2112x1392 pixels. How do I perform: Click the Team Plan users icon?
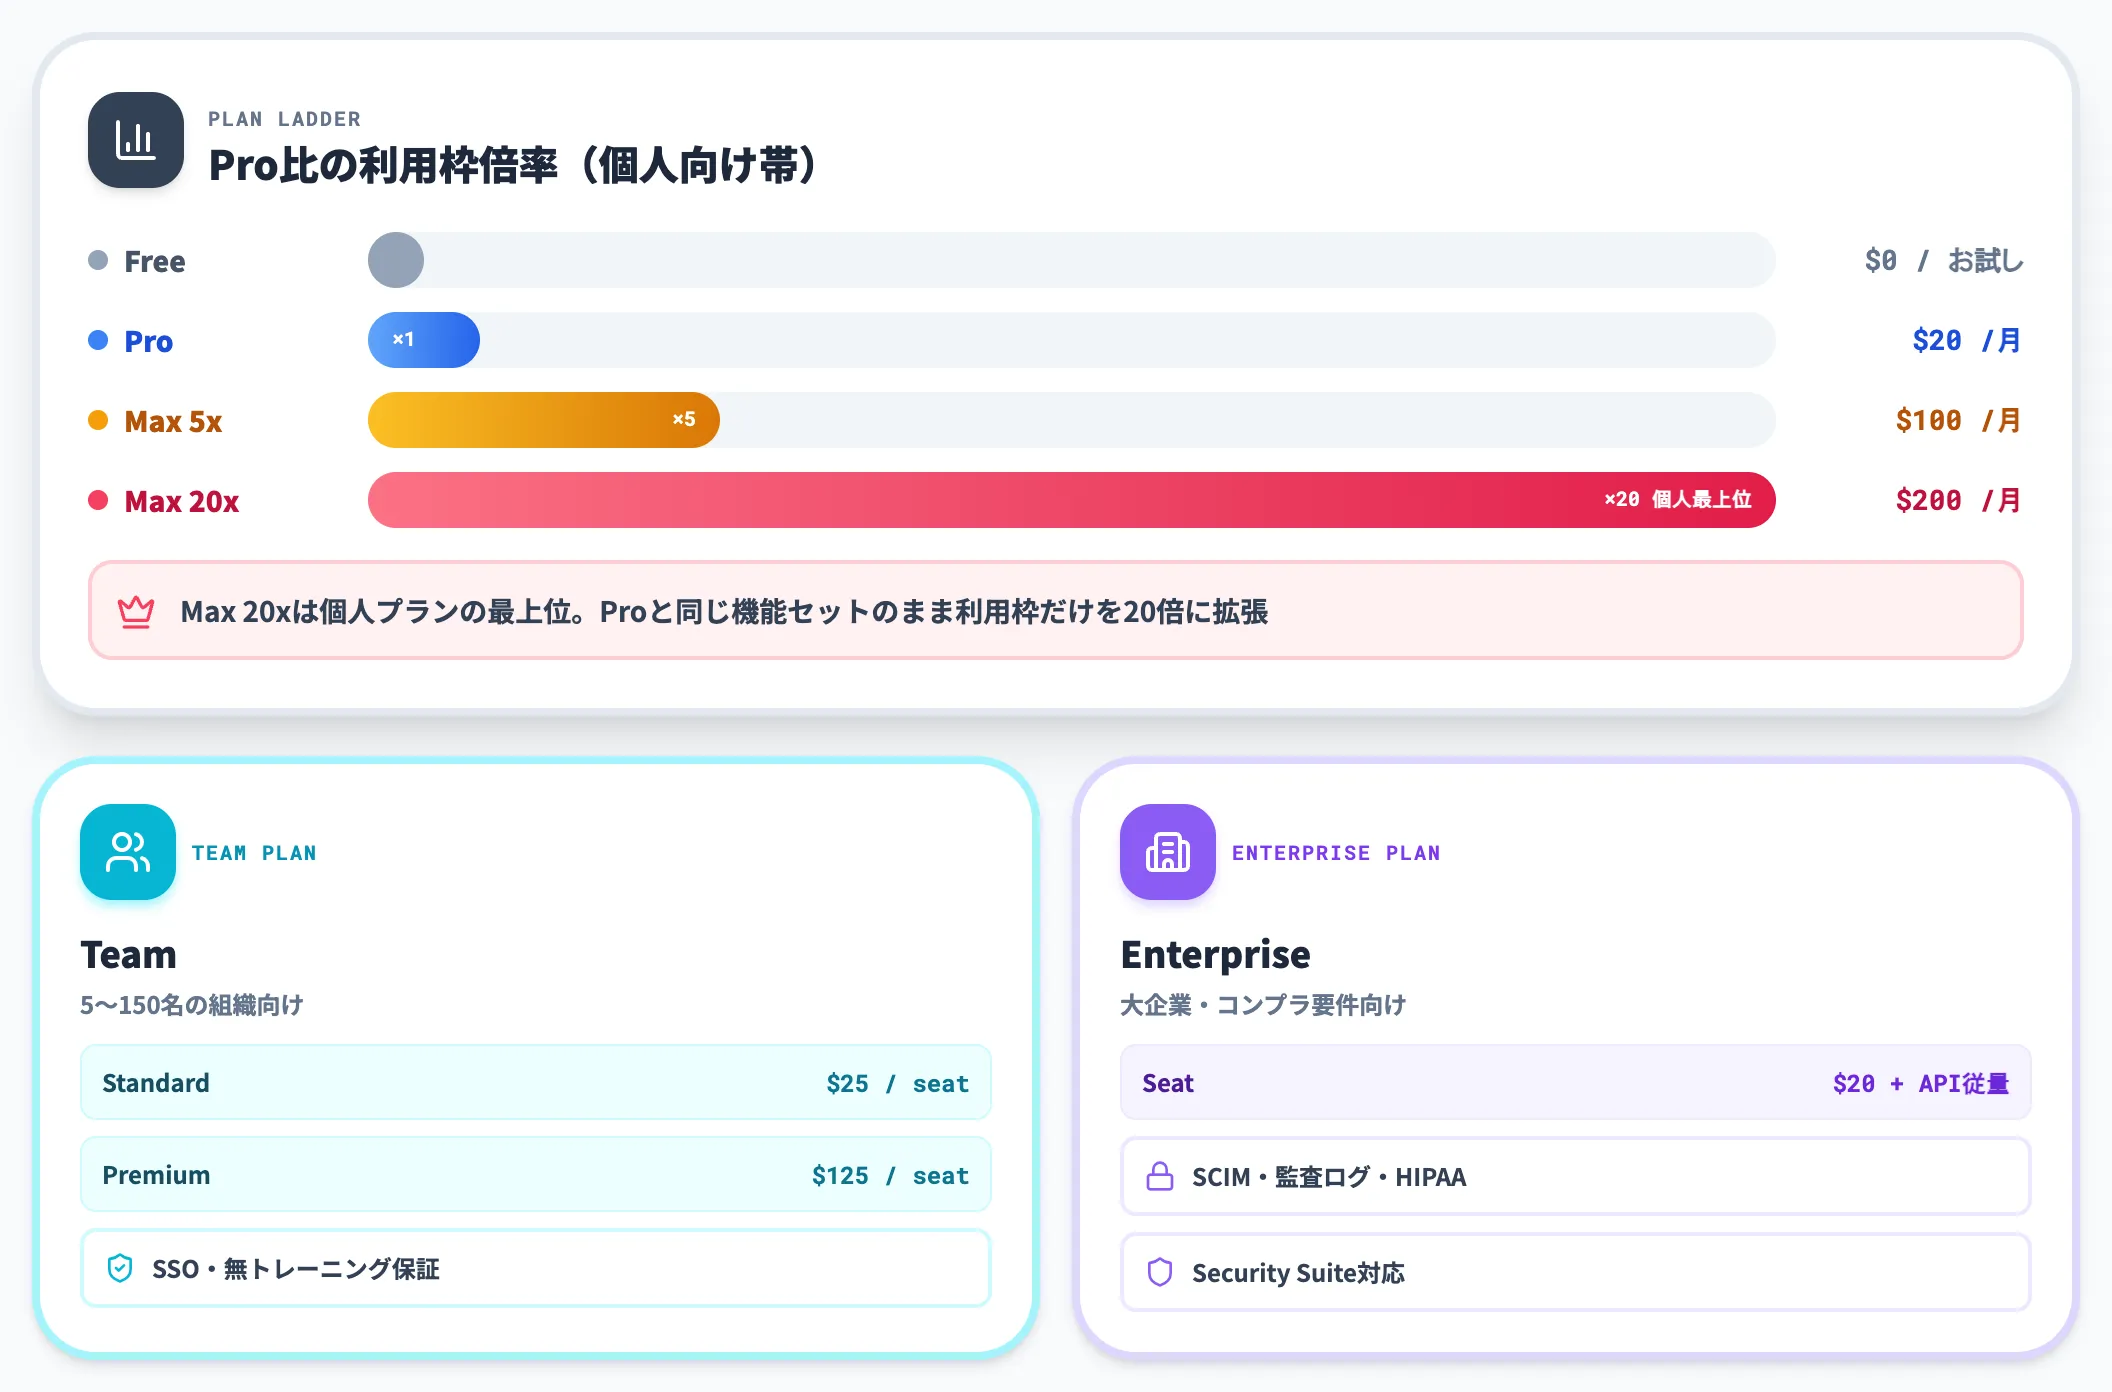point(128,852)
